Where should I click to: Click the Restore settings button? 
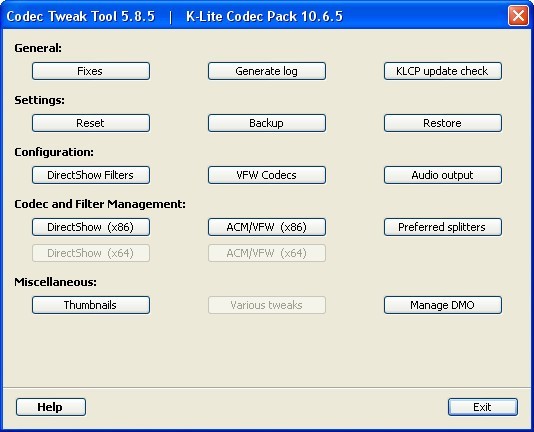(443, 123)
